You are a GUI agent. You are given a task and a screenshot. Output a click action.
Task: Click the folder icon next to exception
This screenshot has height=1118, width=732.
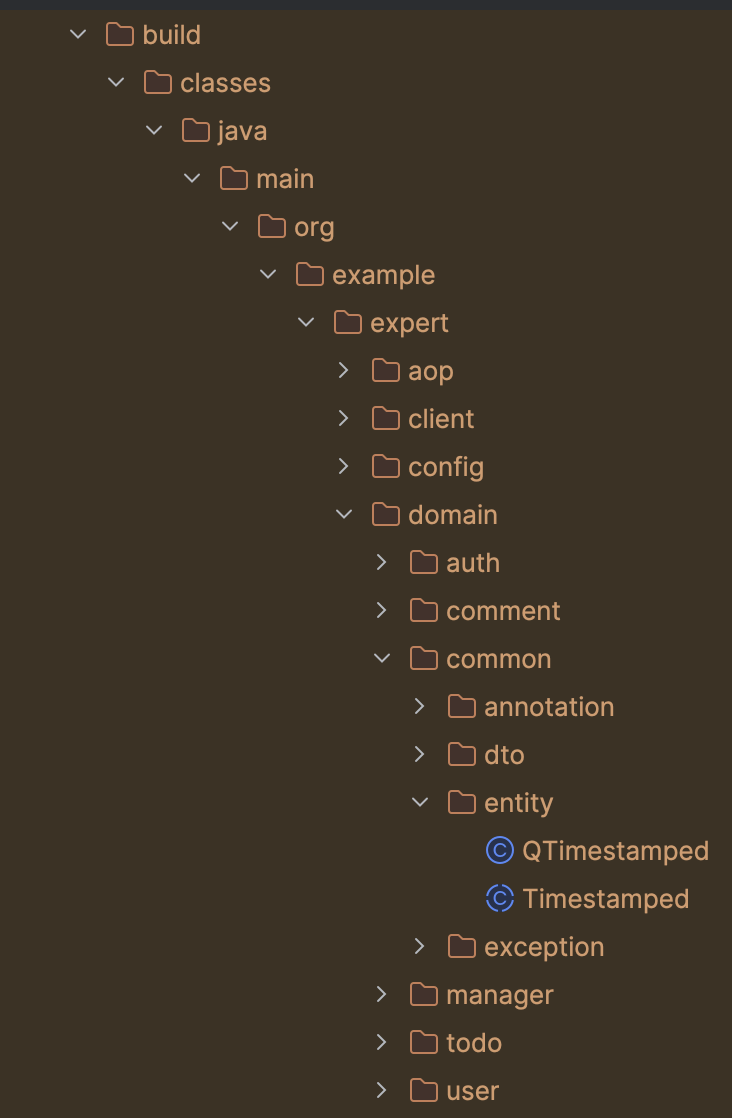click(x=461, y=947)
